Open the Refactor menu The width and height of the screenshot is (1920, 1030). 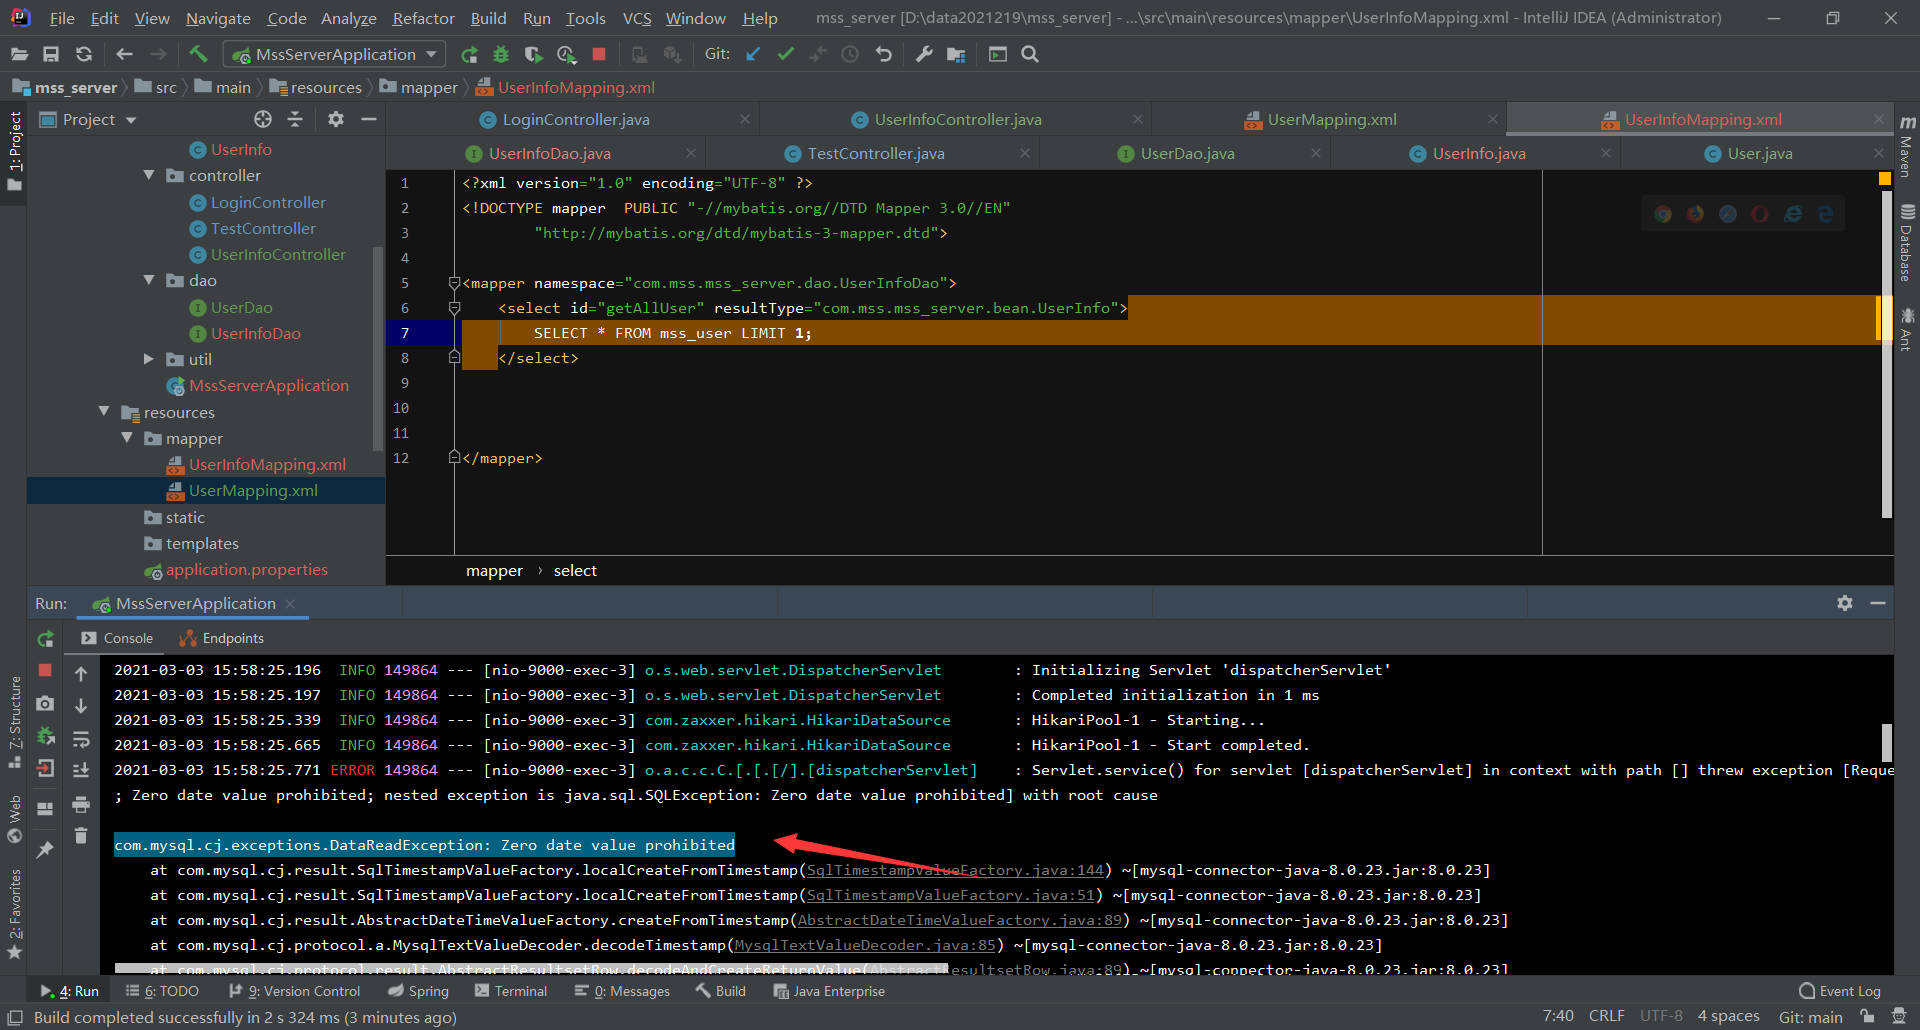click(x=422, y=18)
